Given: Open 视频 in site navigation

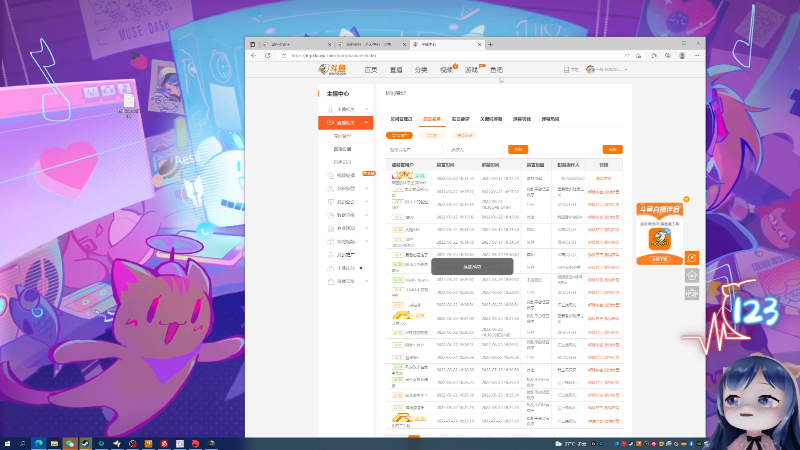Looking at the screenshot, I should pyautogui.click(x=446, y=70).
